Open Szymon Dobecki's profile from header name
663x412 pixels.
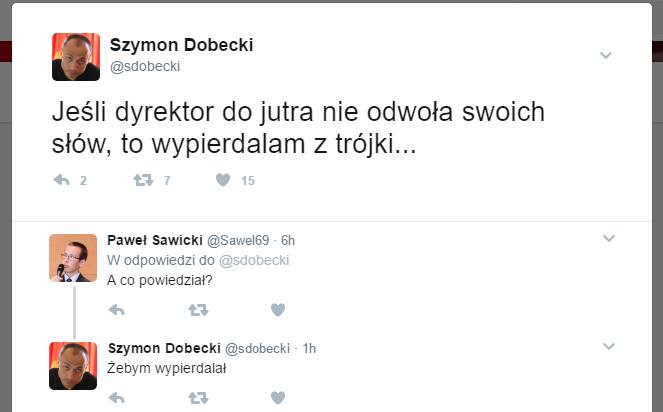pos(181,45)
